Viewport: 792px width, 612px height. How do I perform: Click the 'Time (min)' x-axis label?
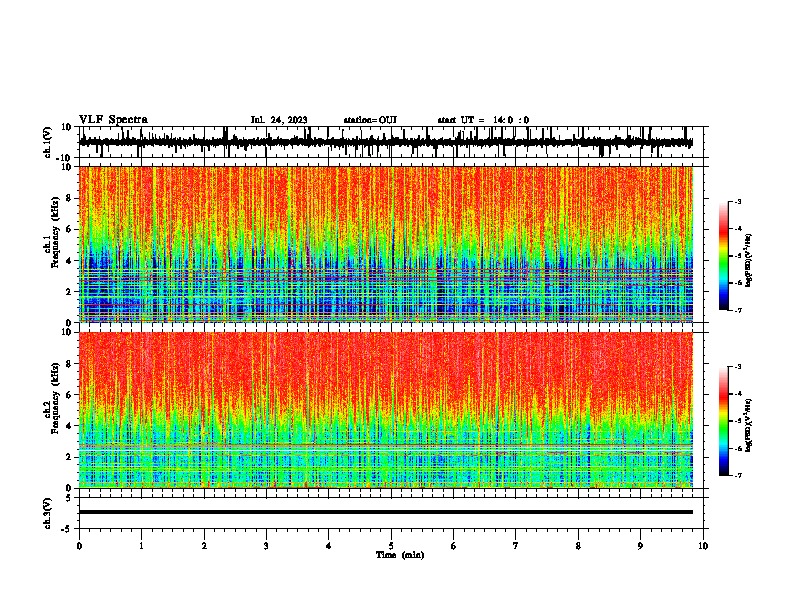[400, 555]
